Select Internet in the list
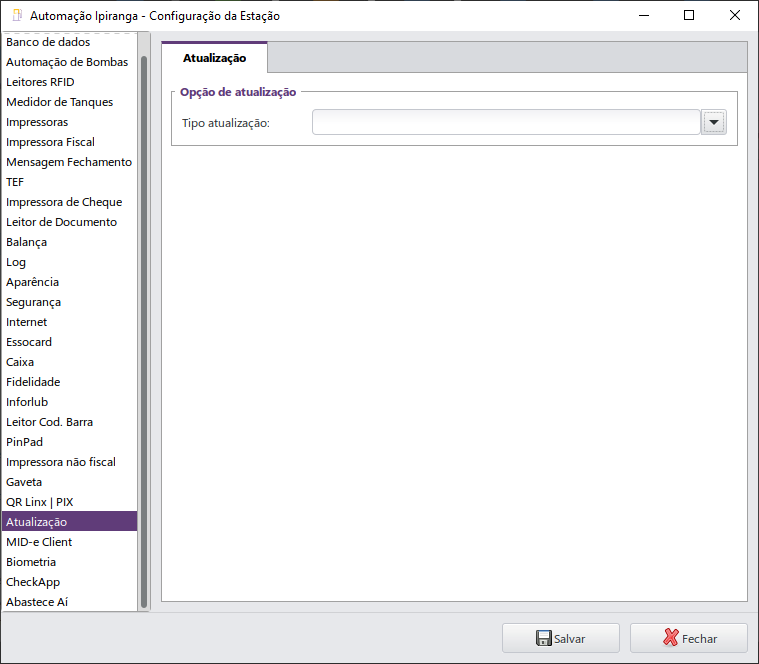Image resolution: width=759 pixels, height=664 pixels. coord(70,322)
